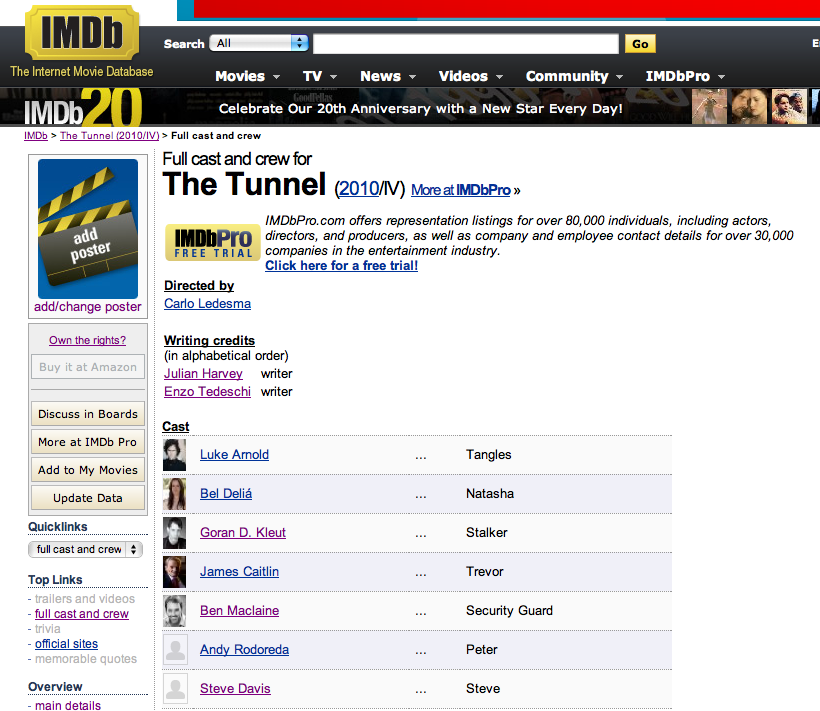The height and width of the screenshot is (711, 820).
Task: Open full cast and crew Top Links entry
Action: (x=82, y=614)
